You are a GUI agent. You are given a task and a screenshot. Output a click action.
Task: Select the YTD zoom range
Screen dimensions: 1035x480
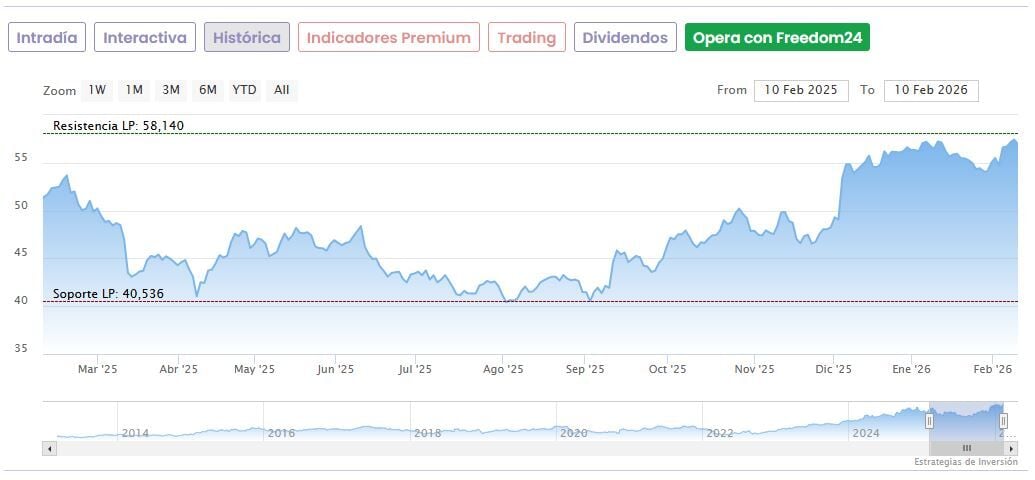coord(245,90)
